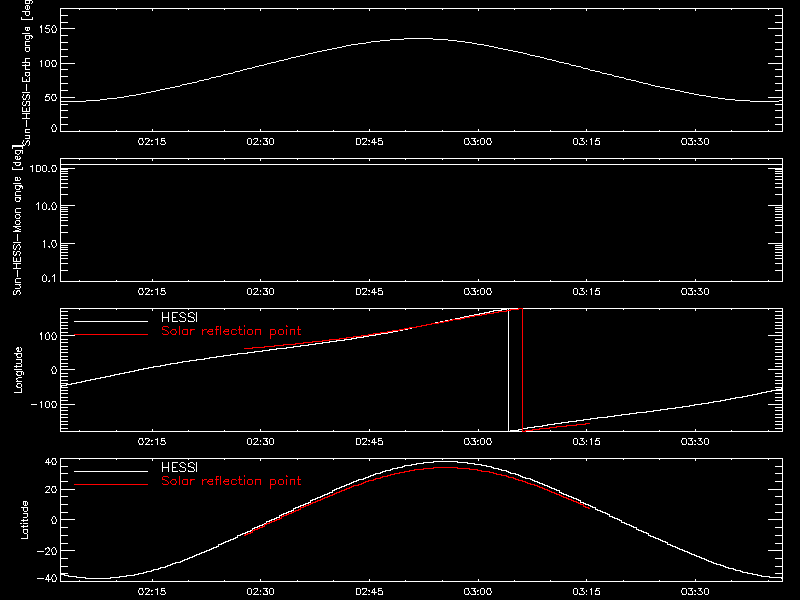The height and width of the screenshot is (600, 800).
Task: Select 02:45 time label under Longitude plot
Action: coord(369,442)
